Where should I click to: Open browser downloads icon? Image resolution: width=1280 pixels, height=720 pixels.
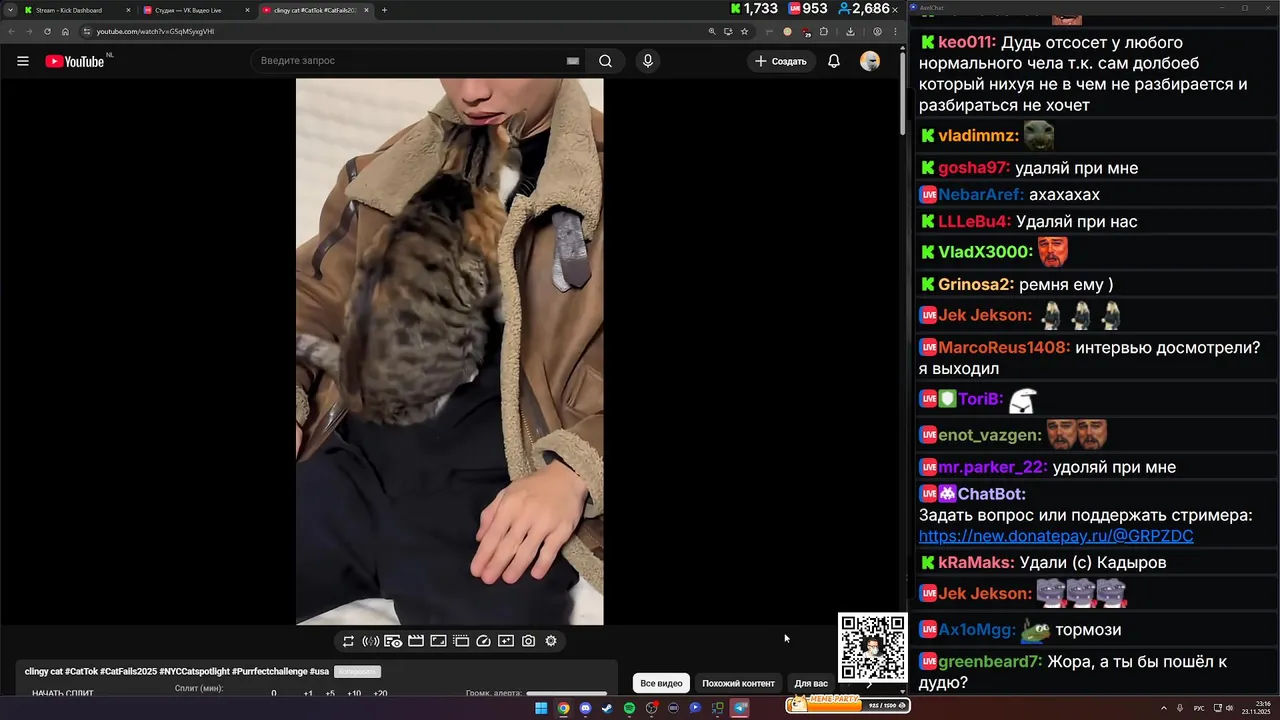(x=850, y=31)
